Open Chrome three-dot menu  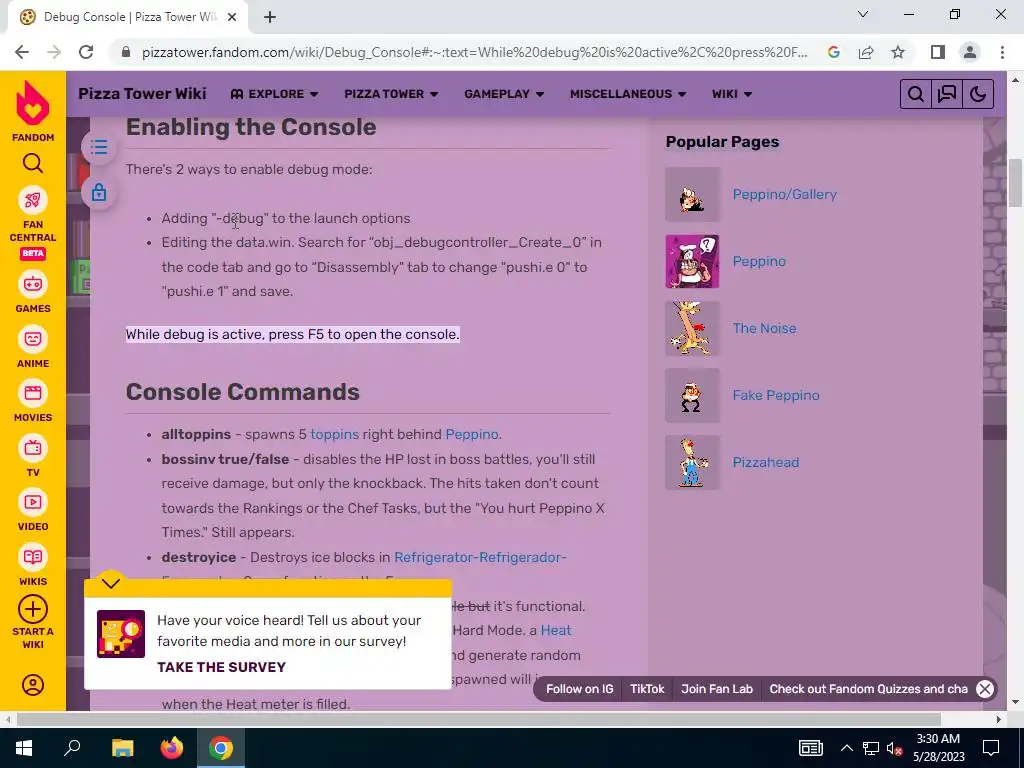[1002, 52]
